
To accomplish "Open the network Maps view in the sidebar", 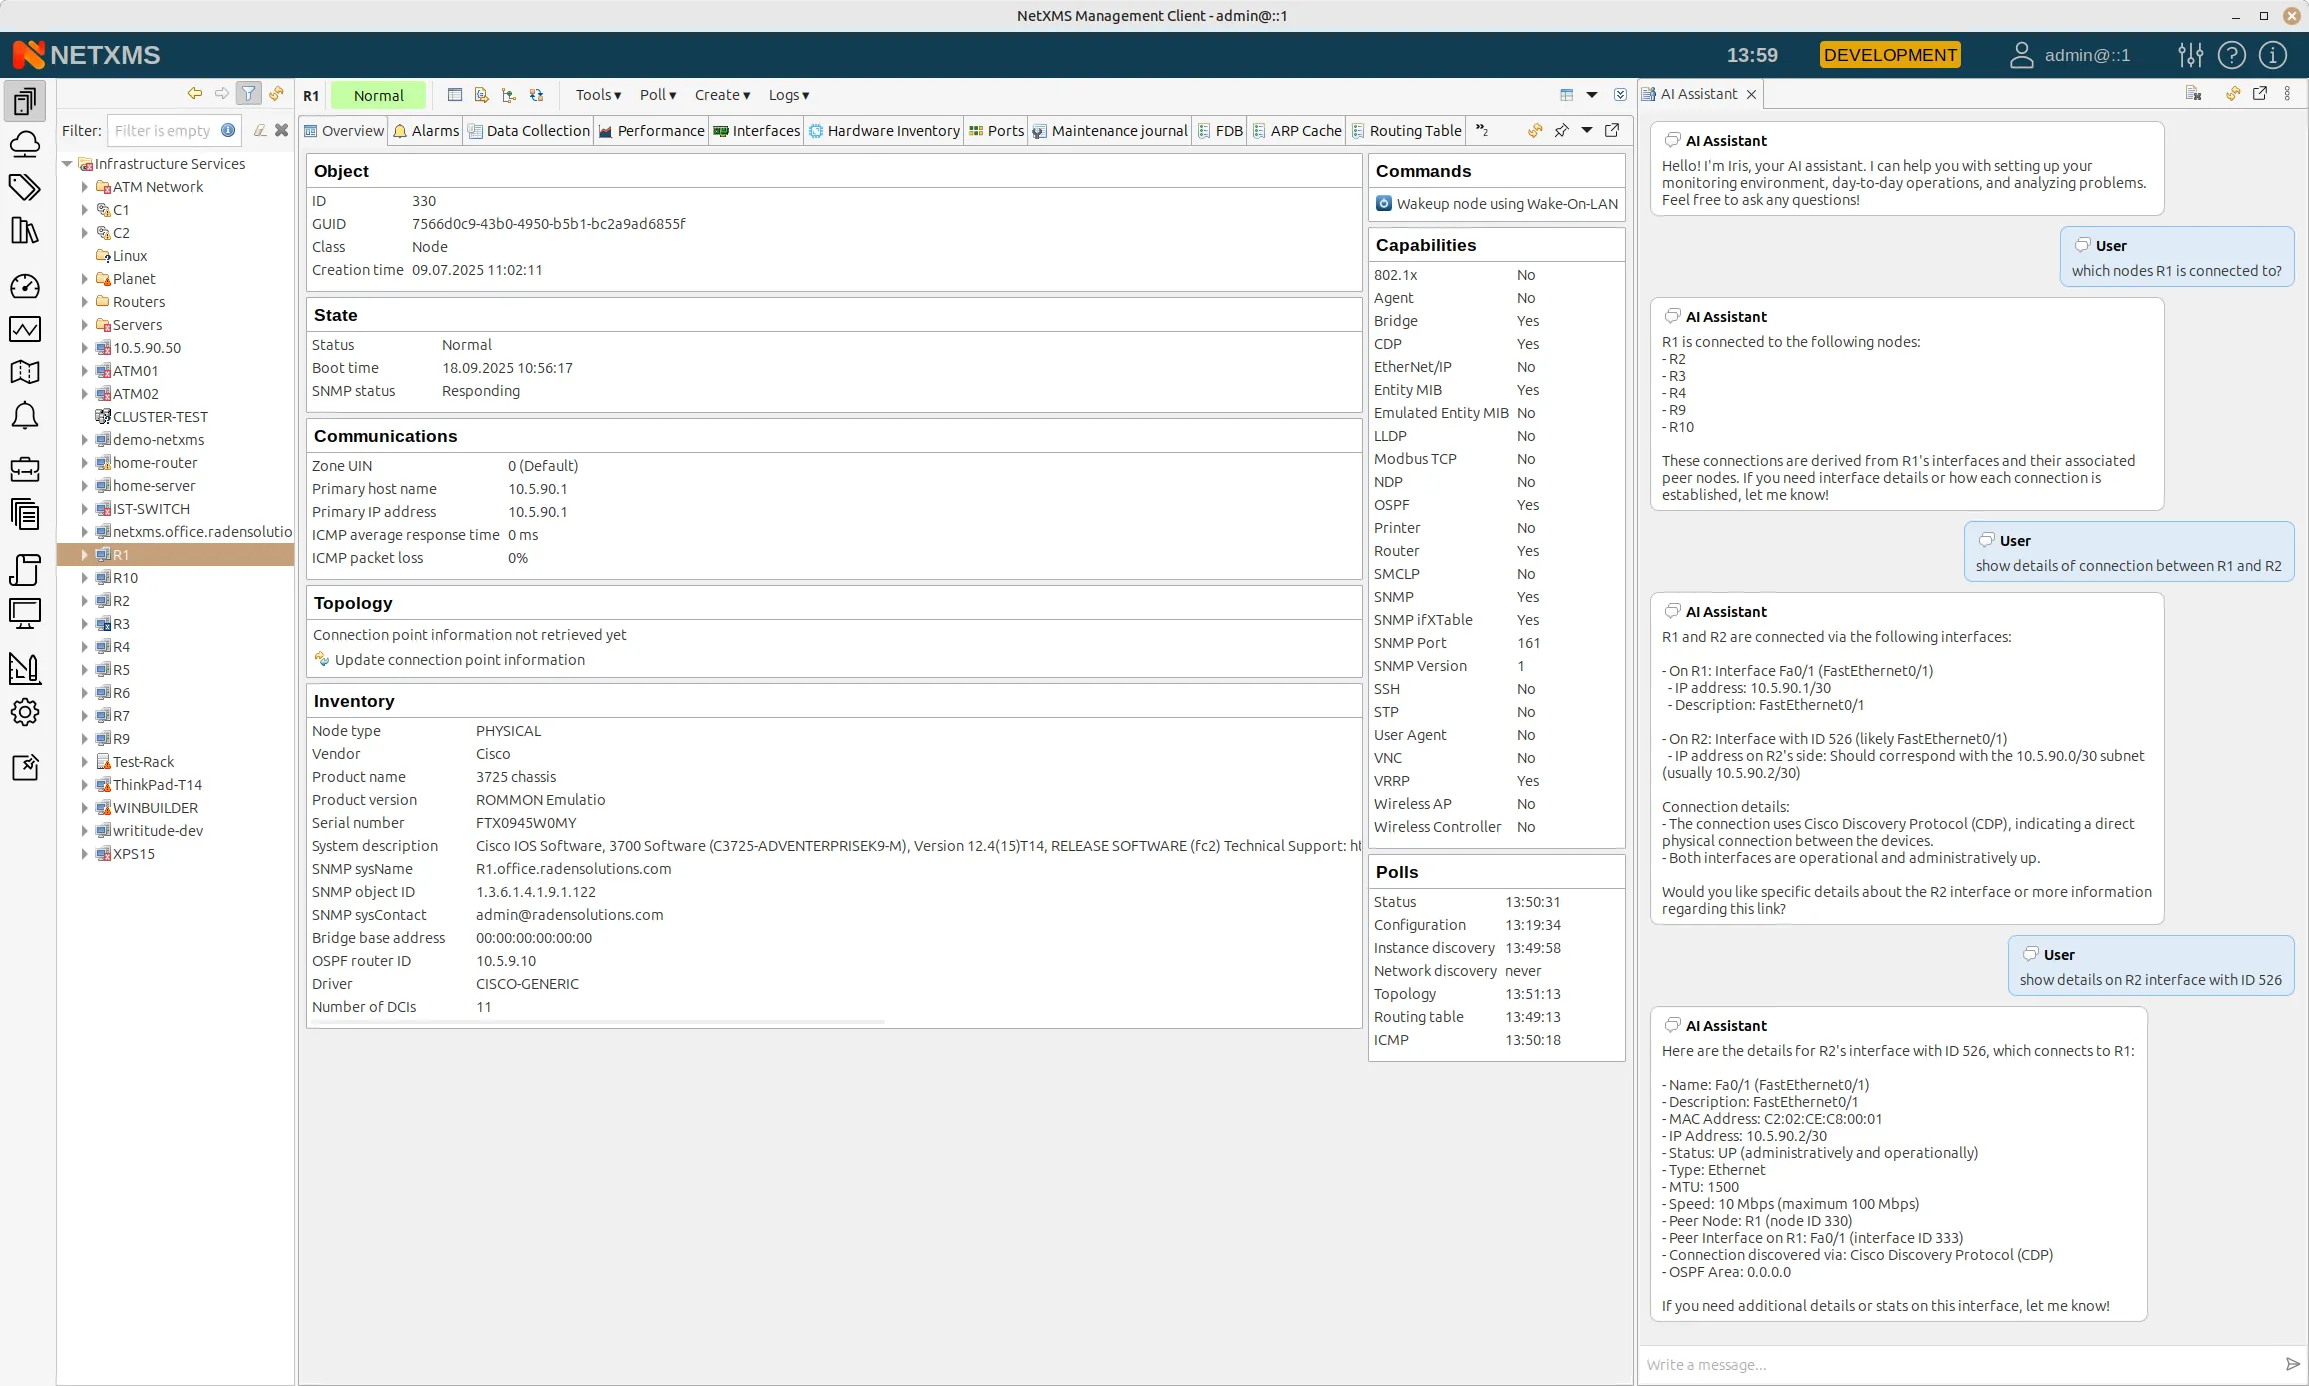I will (x=25, y=372).
